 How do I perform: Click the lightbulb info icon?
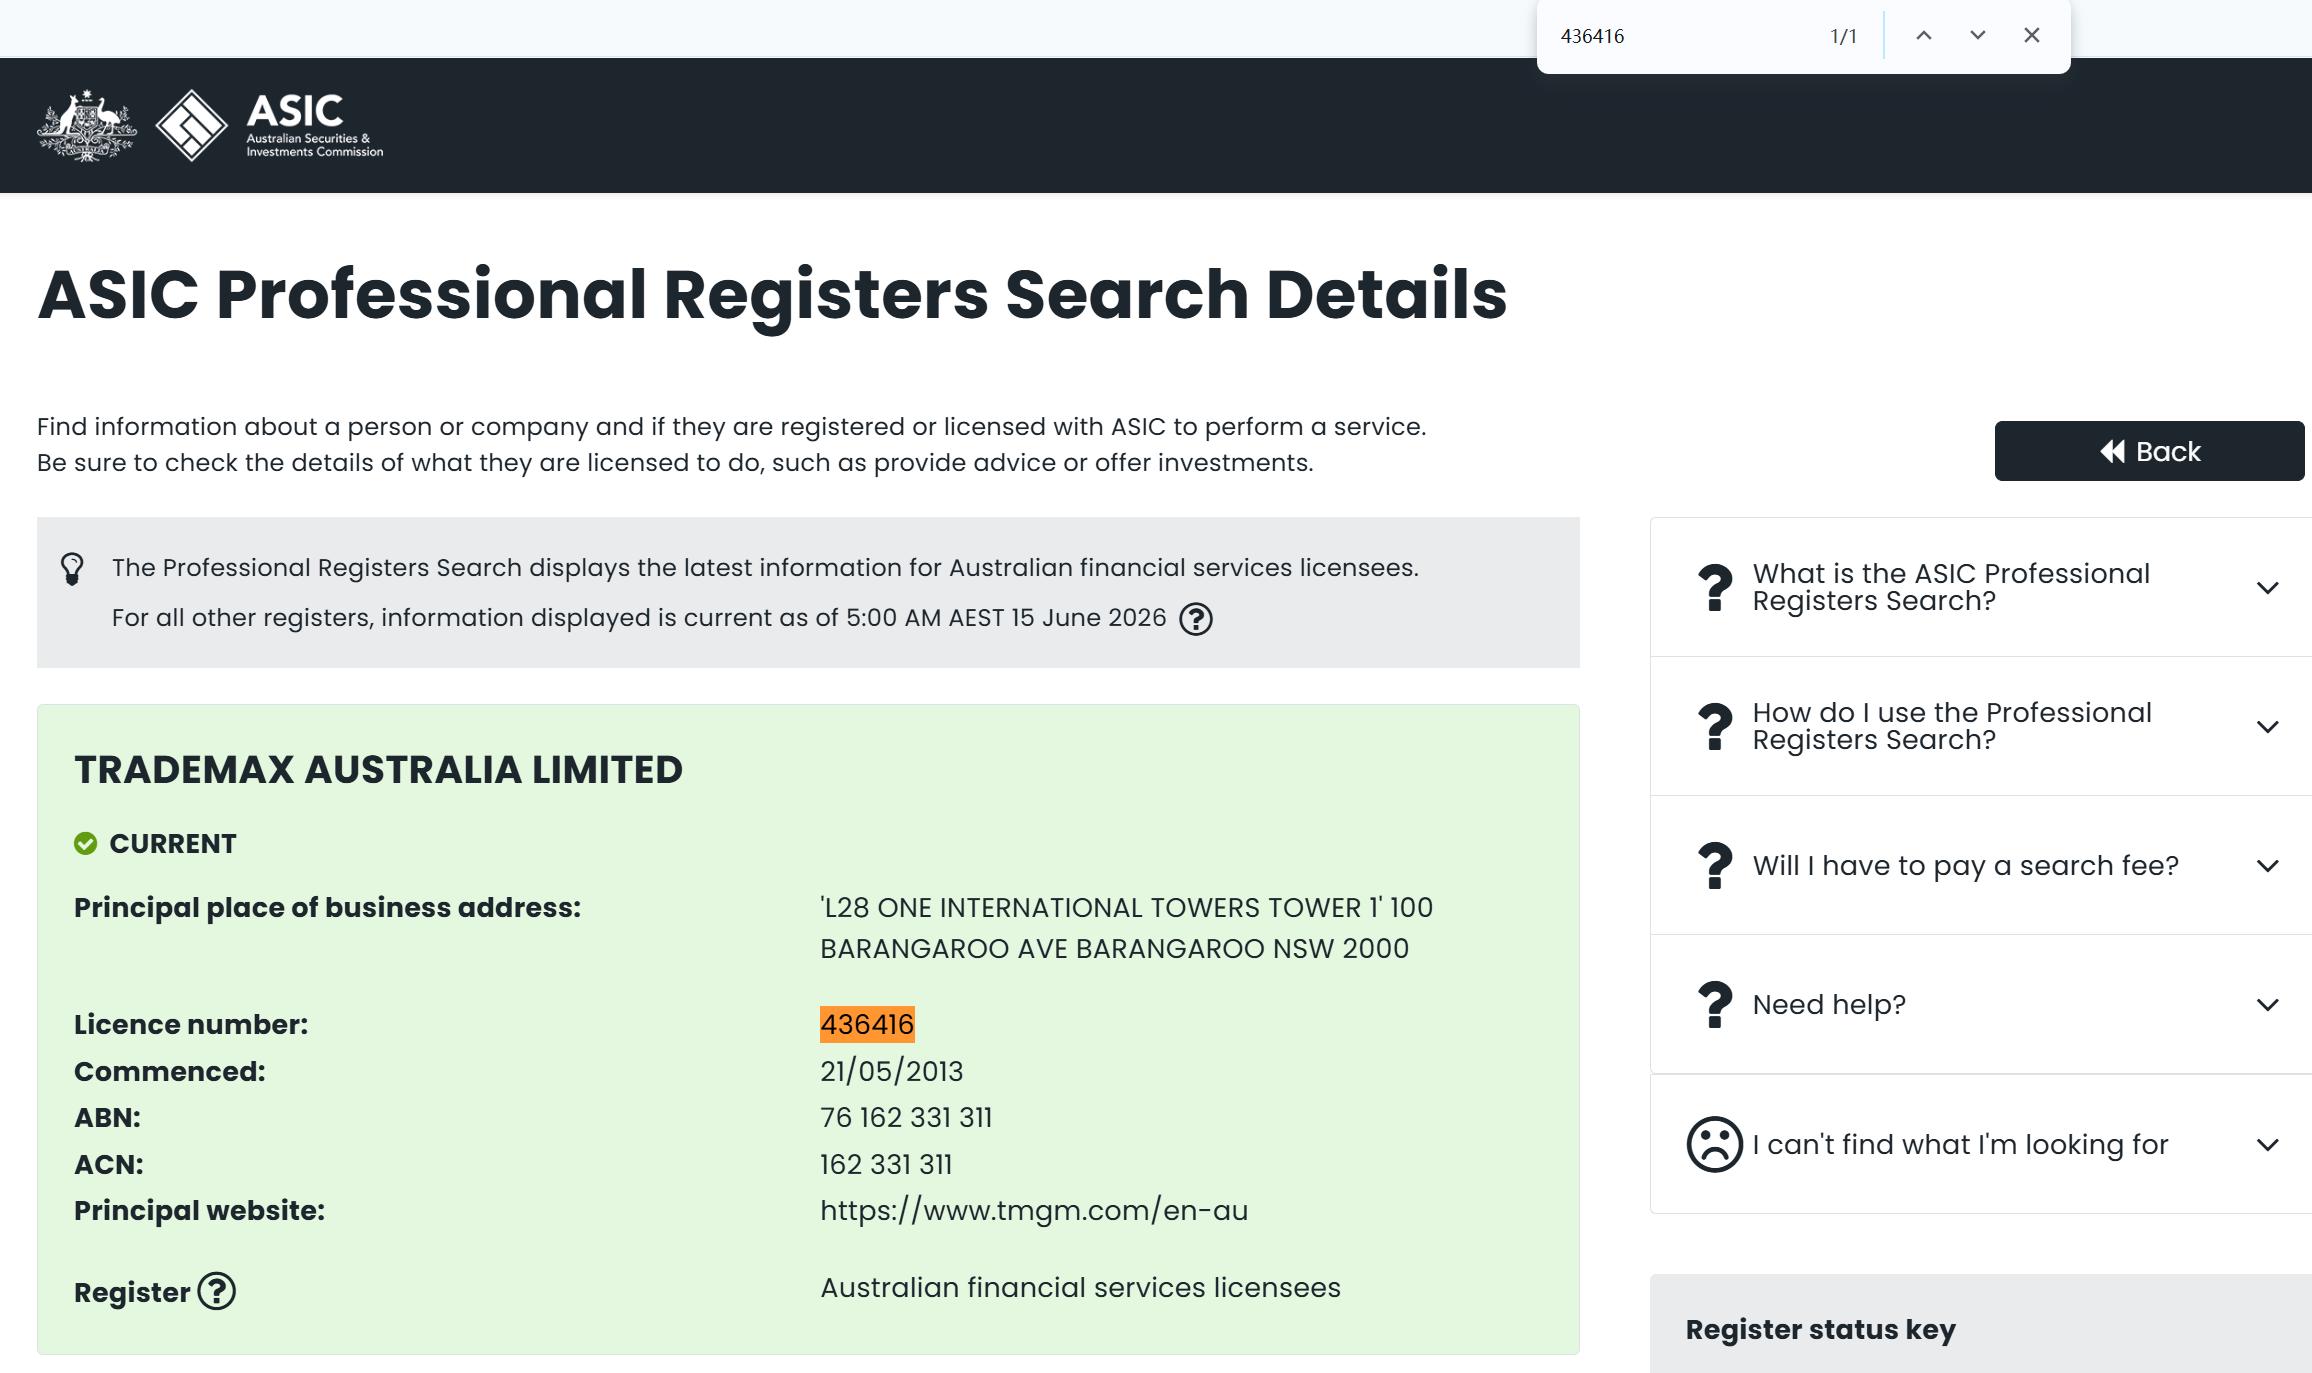[x=72, y=569]
